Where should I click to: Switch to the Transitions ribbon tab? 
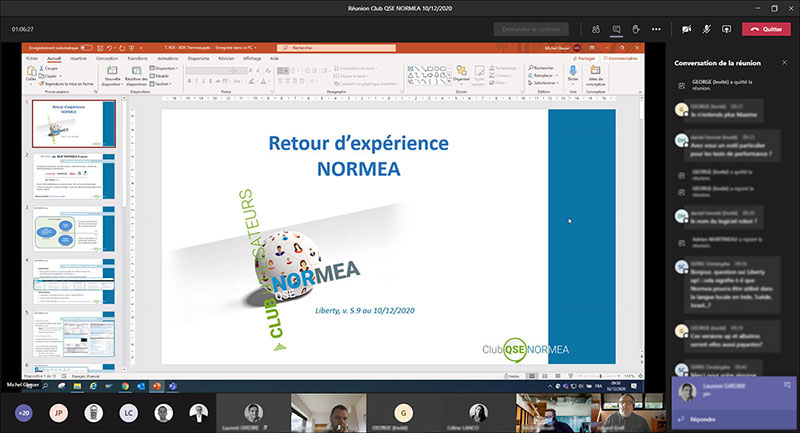[x=137, y=59]
